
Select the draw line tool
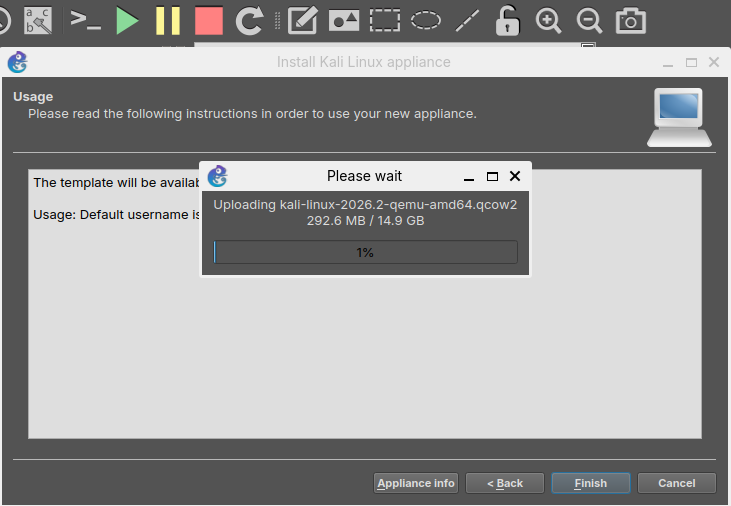tap(467, 21)
